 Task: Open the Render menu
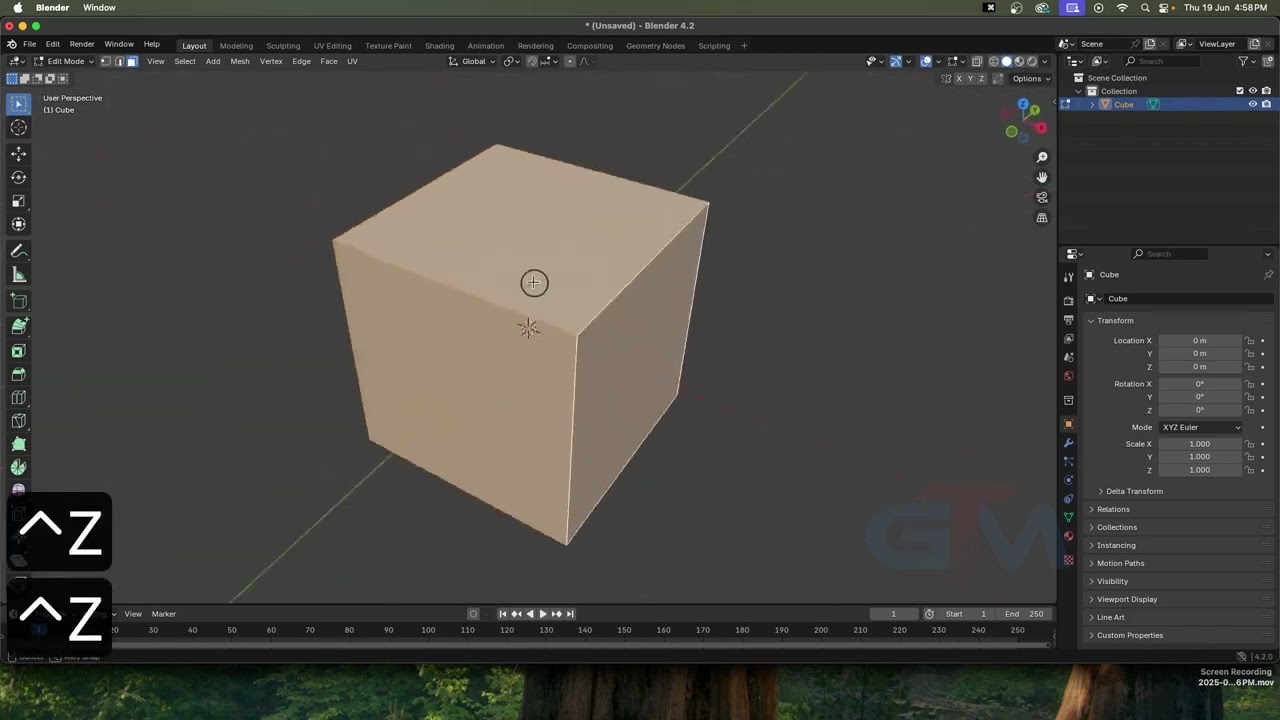coord(82,45)
